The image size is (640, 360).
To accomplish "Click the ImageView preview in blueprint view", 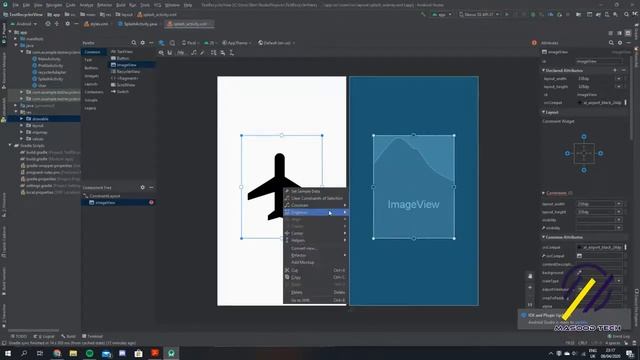I will [x=413, y=187].
